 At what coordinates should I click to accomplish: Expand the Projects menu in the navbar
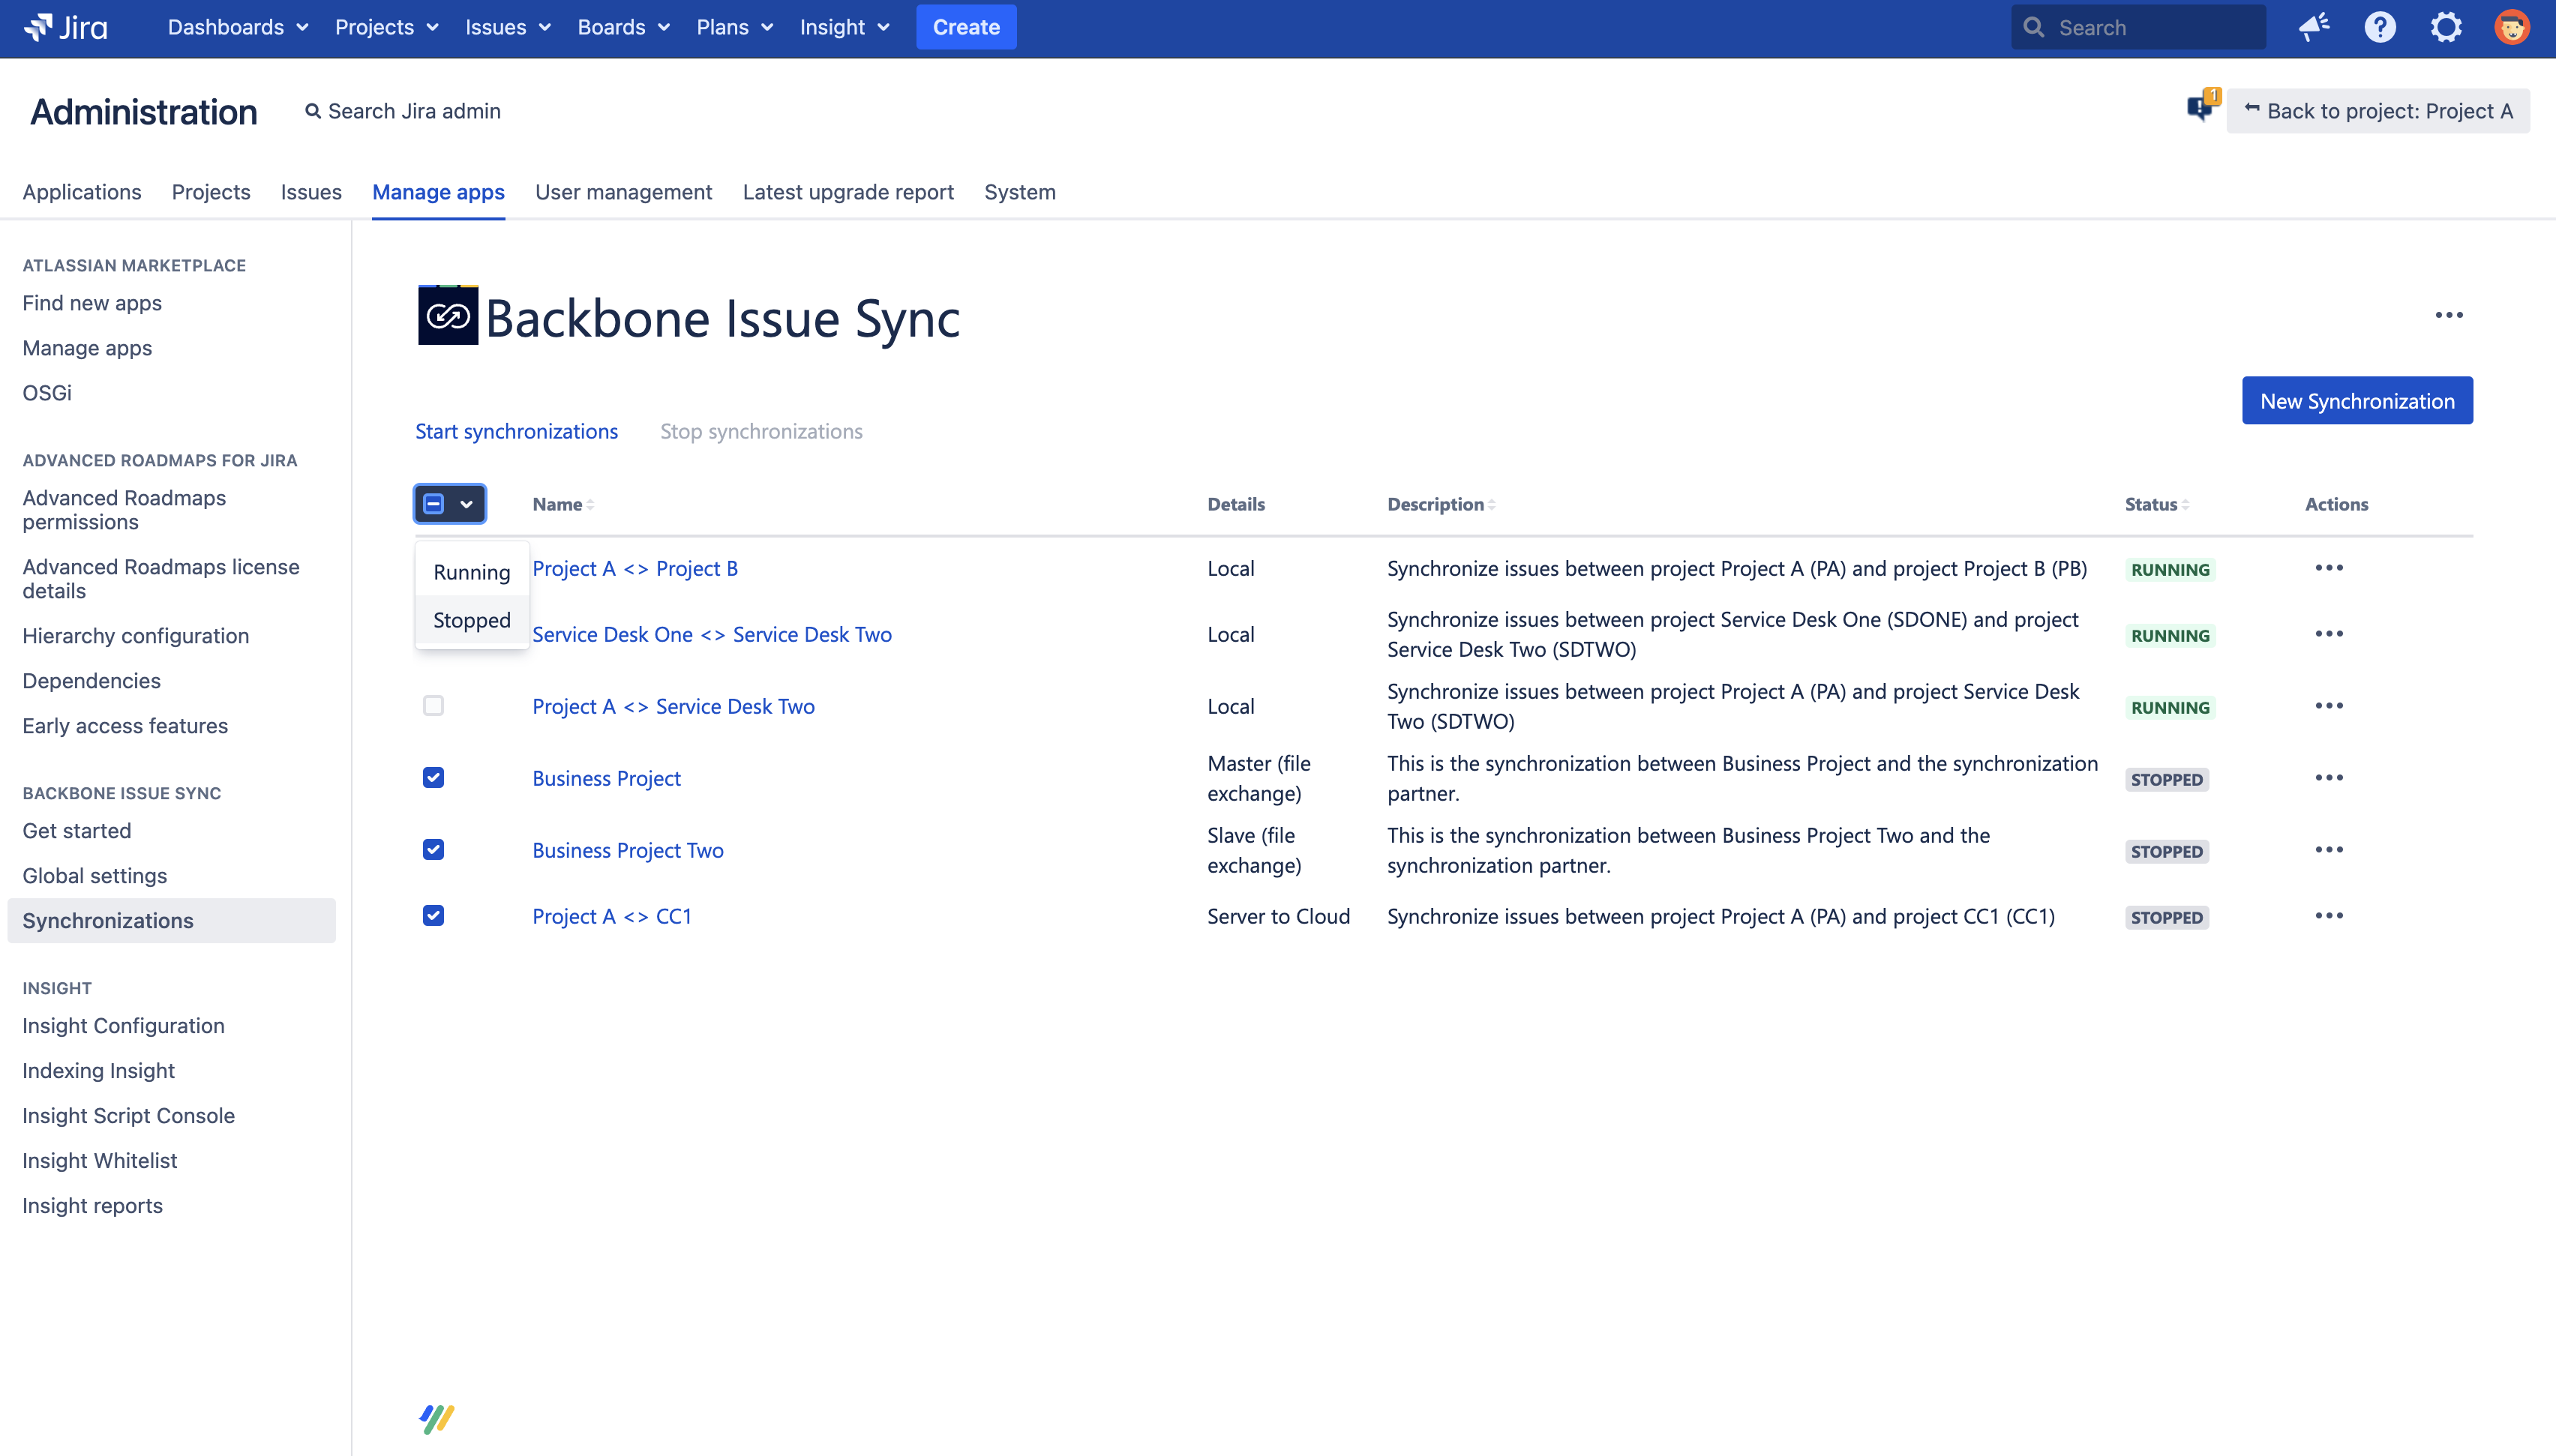pos(386,27)
